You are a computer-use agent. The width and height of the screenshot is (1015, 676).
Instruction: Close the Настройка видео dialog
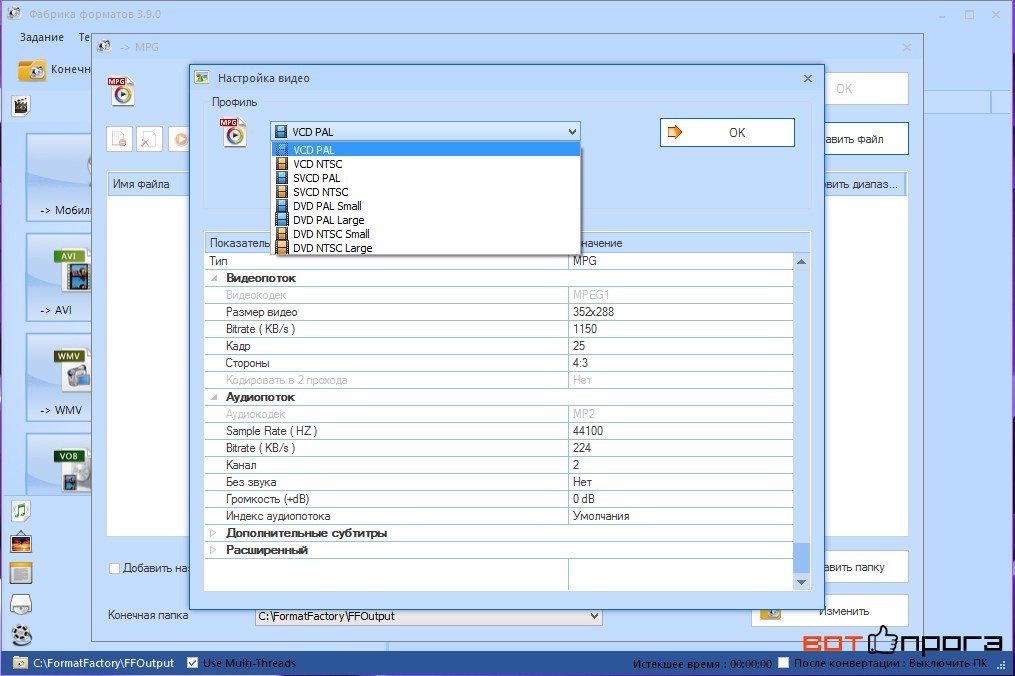pos(808,78)
